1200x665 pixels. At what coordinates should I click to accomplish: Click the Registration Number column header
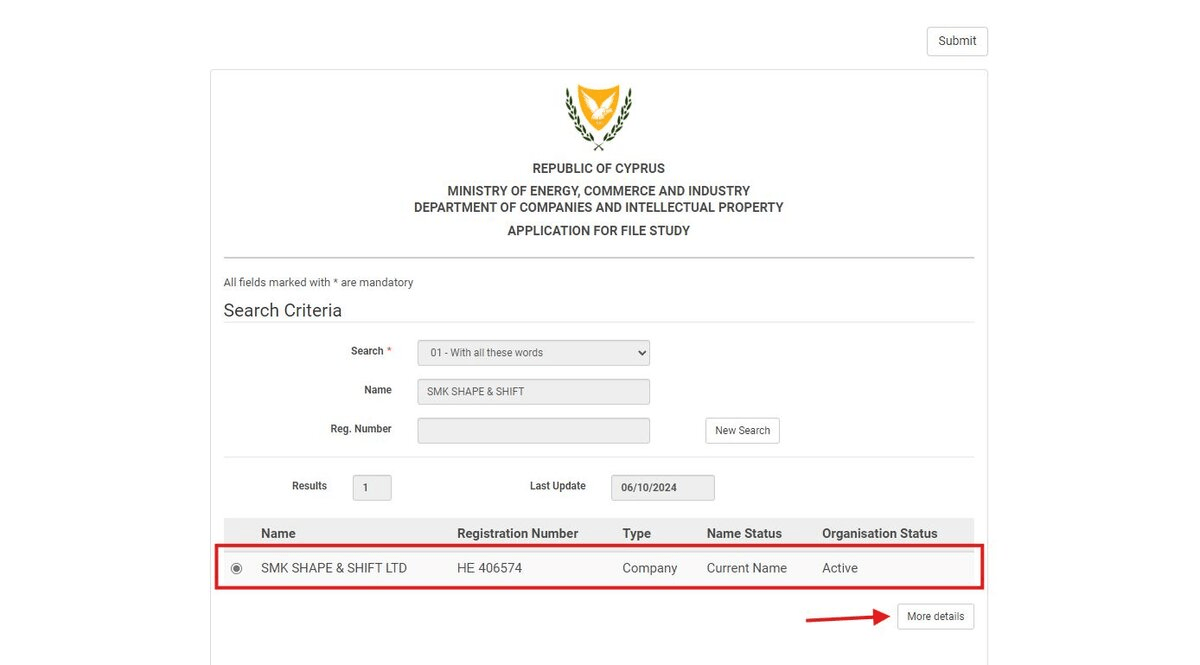click(517, 533)
